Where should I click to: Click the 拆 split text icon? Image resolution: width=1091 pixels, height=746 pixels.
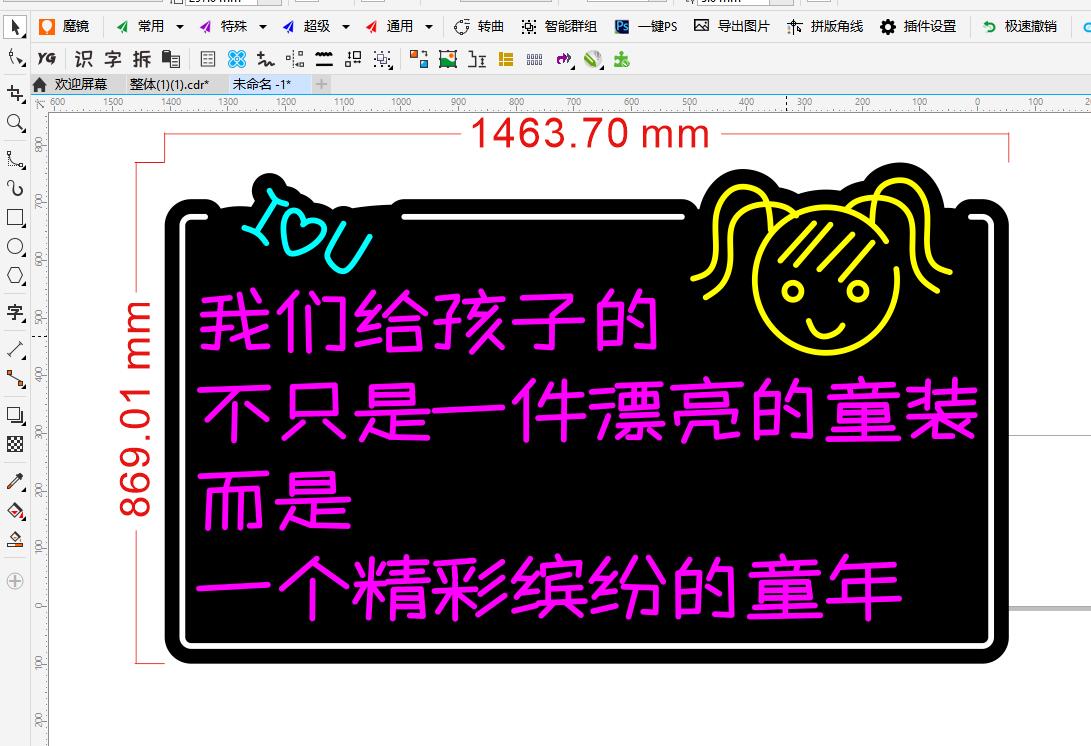tap(142, 59)
